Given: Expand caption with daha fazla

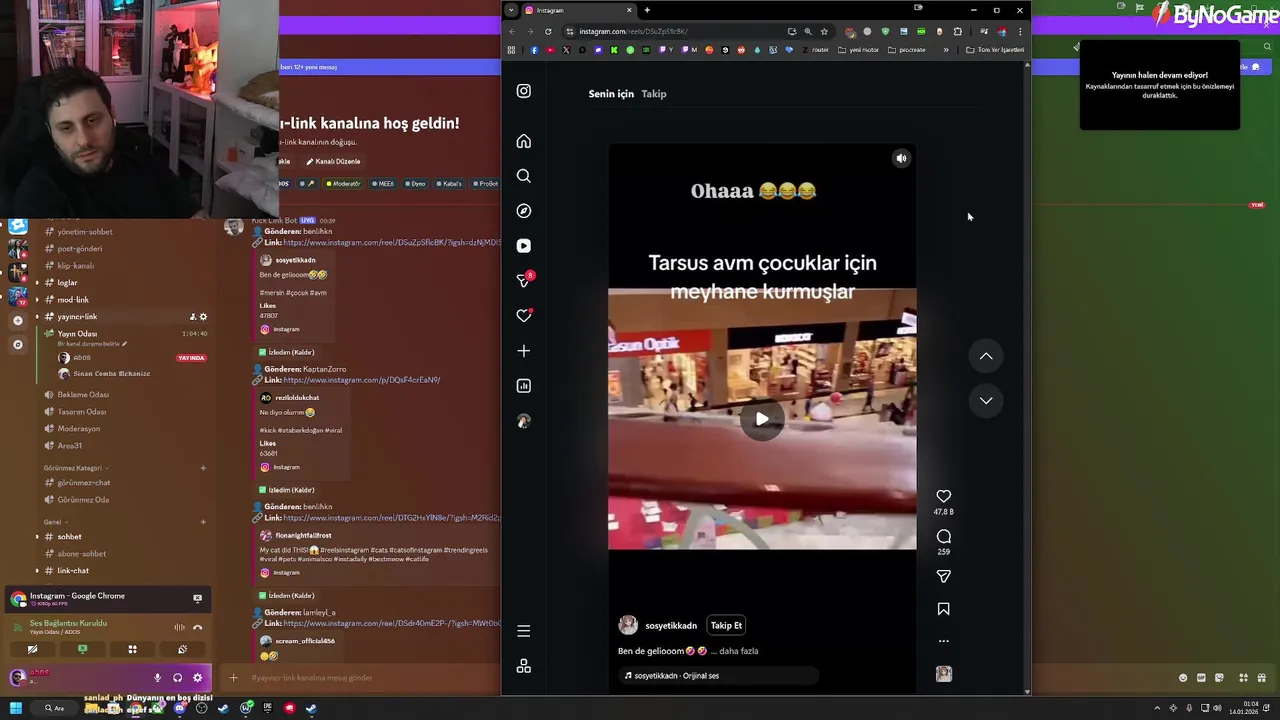Looking at the screenshot, I should 739,651.
